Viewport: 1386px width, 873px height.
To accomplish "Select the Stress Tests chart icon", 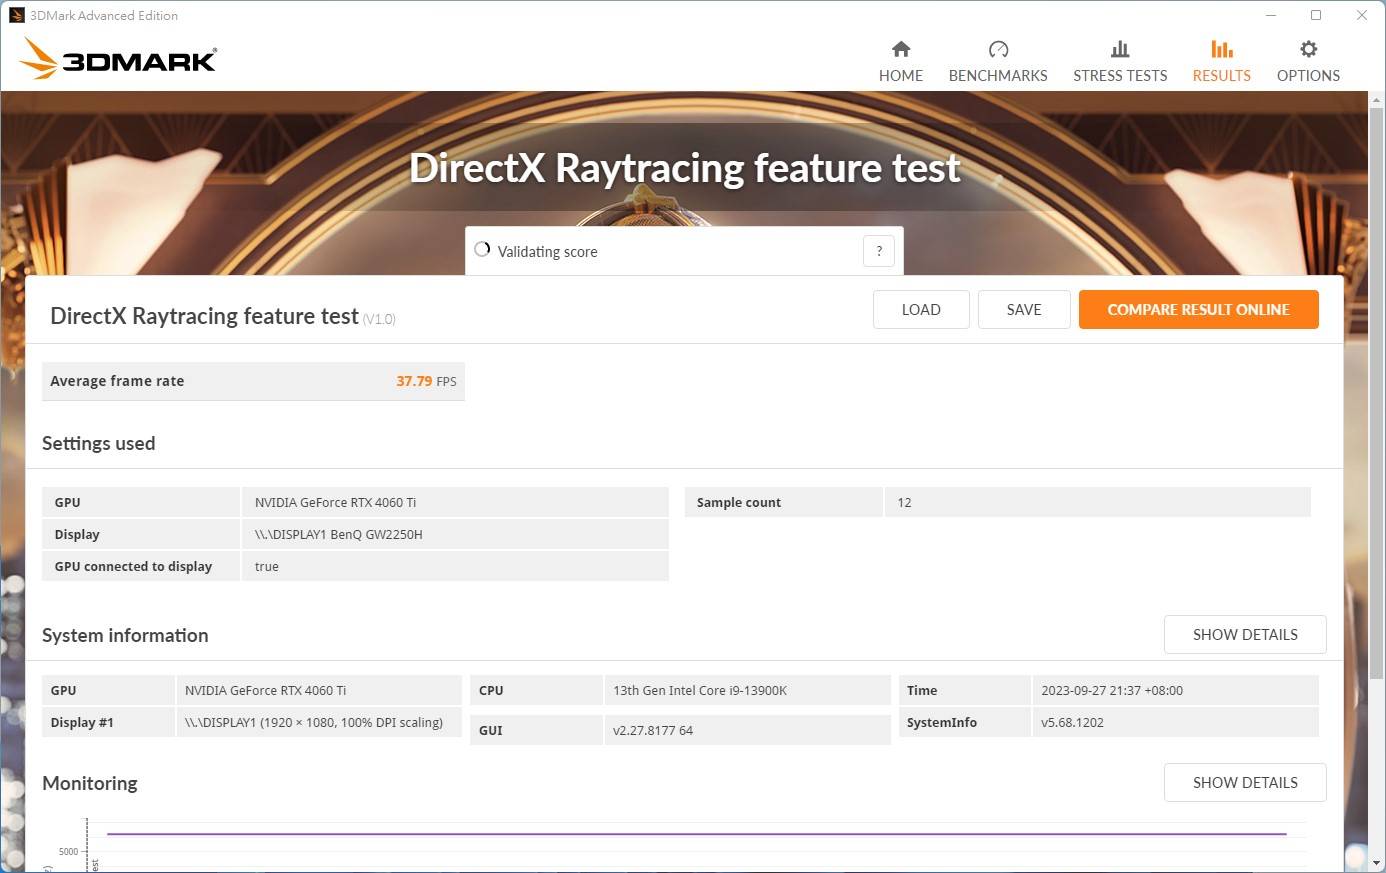I will [1120, 49].
